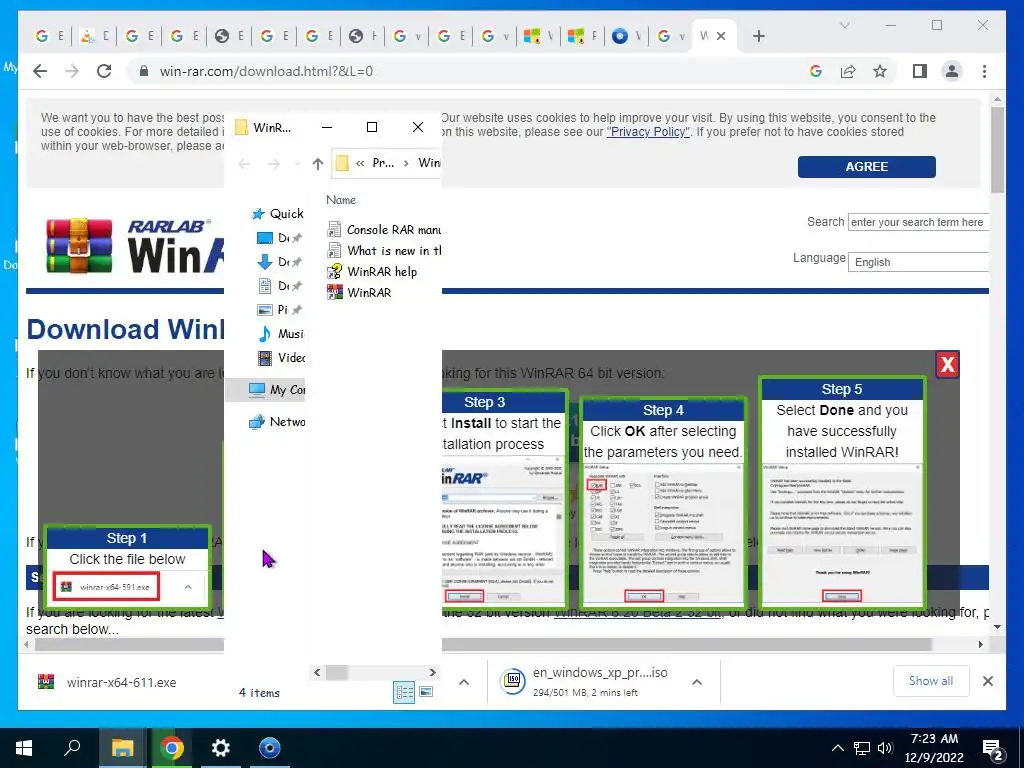The width and height of the screenshot is (1024, 768).
Task: Click the Google icon in address bar
Action: click(x=816, y=71)
